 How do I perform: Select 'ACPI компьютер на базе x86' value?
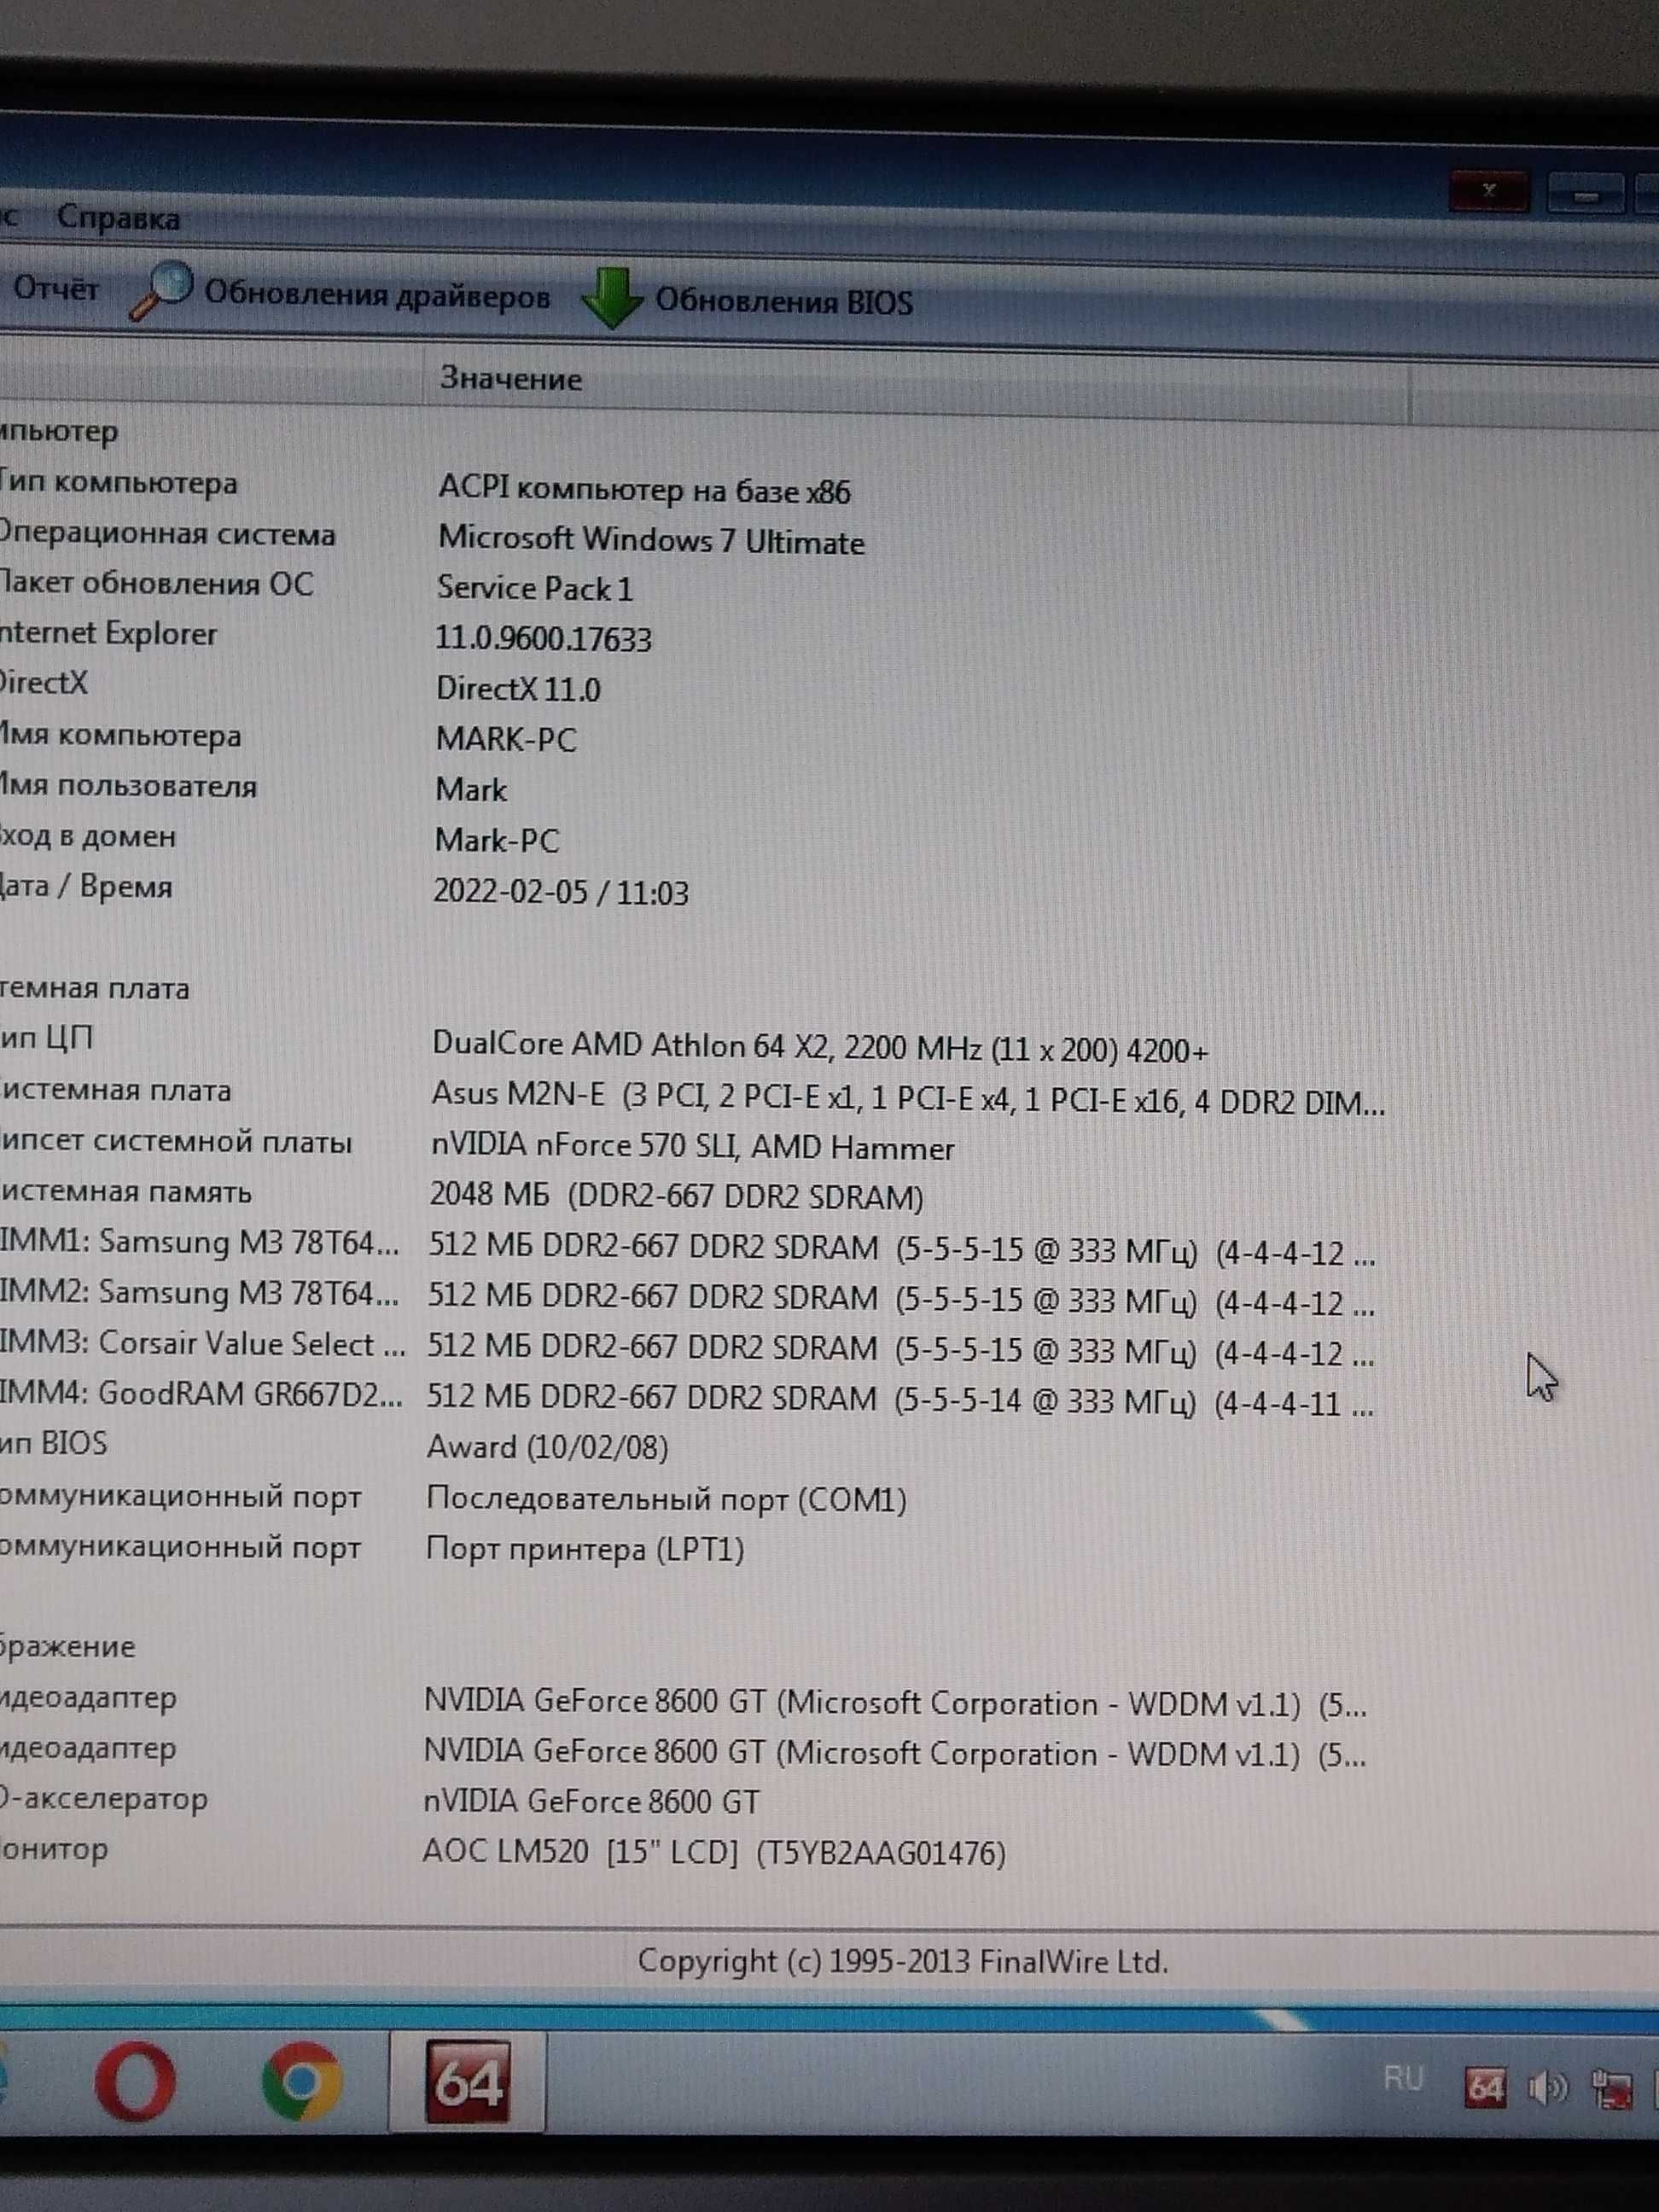click(644, 490)
